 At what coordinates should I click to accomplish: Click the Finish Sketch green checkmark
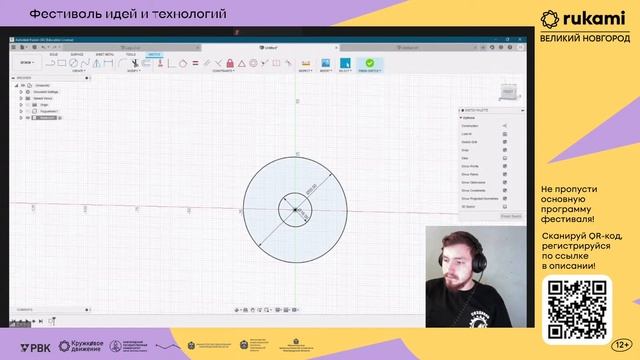[369, 63]
